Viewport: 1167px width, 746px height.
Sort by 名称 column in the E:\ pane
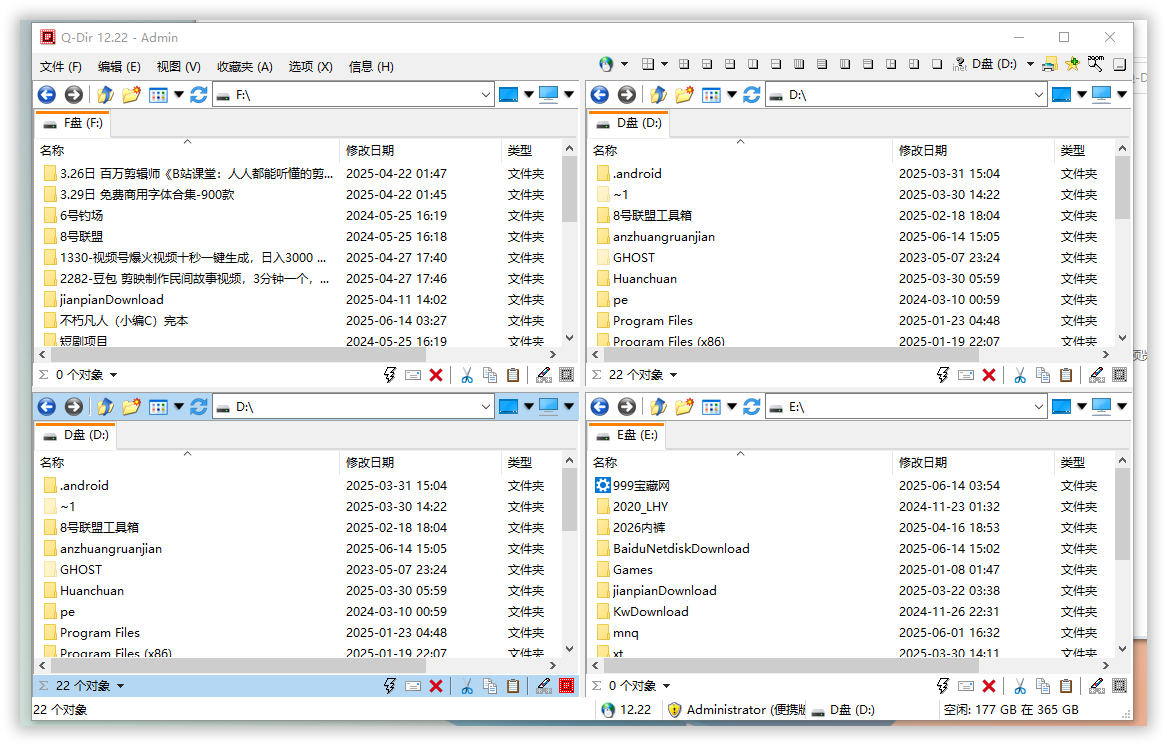pyautogui.click(x=741, y=462)
